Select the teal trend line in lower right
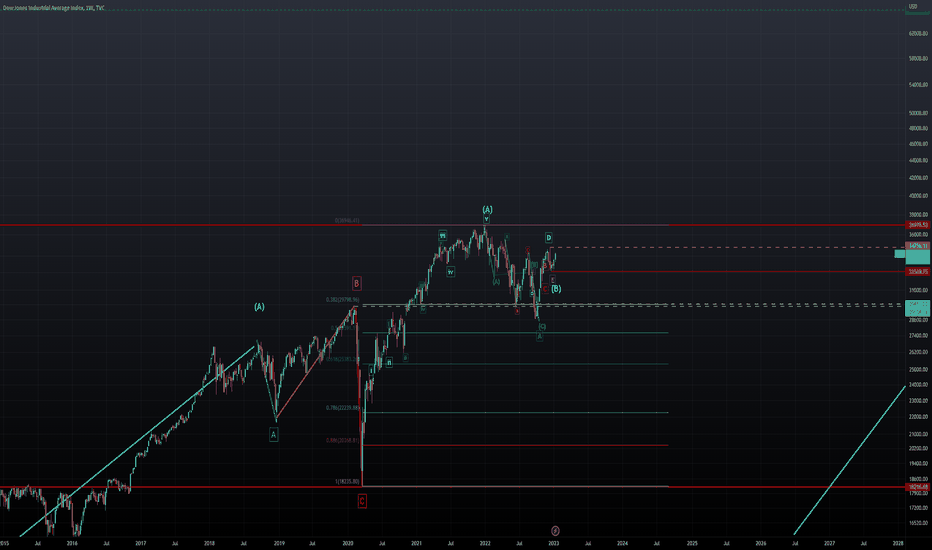Viewport: 932px width, 550px height. coord(850,460)
